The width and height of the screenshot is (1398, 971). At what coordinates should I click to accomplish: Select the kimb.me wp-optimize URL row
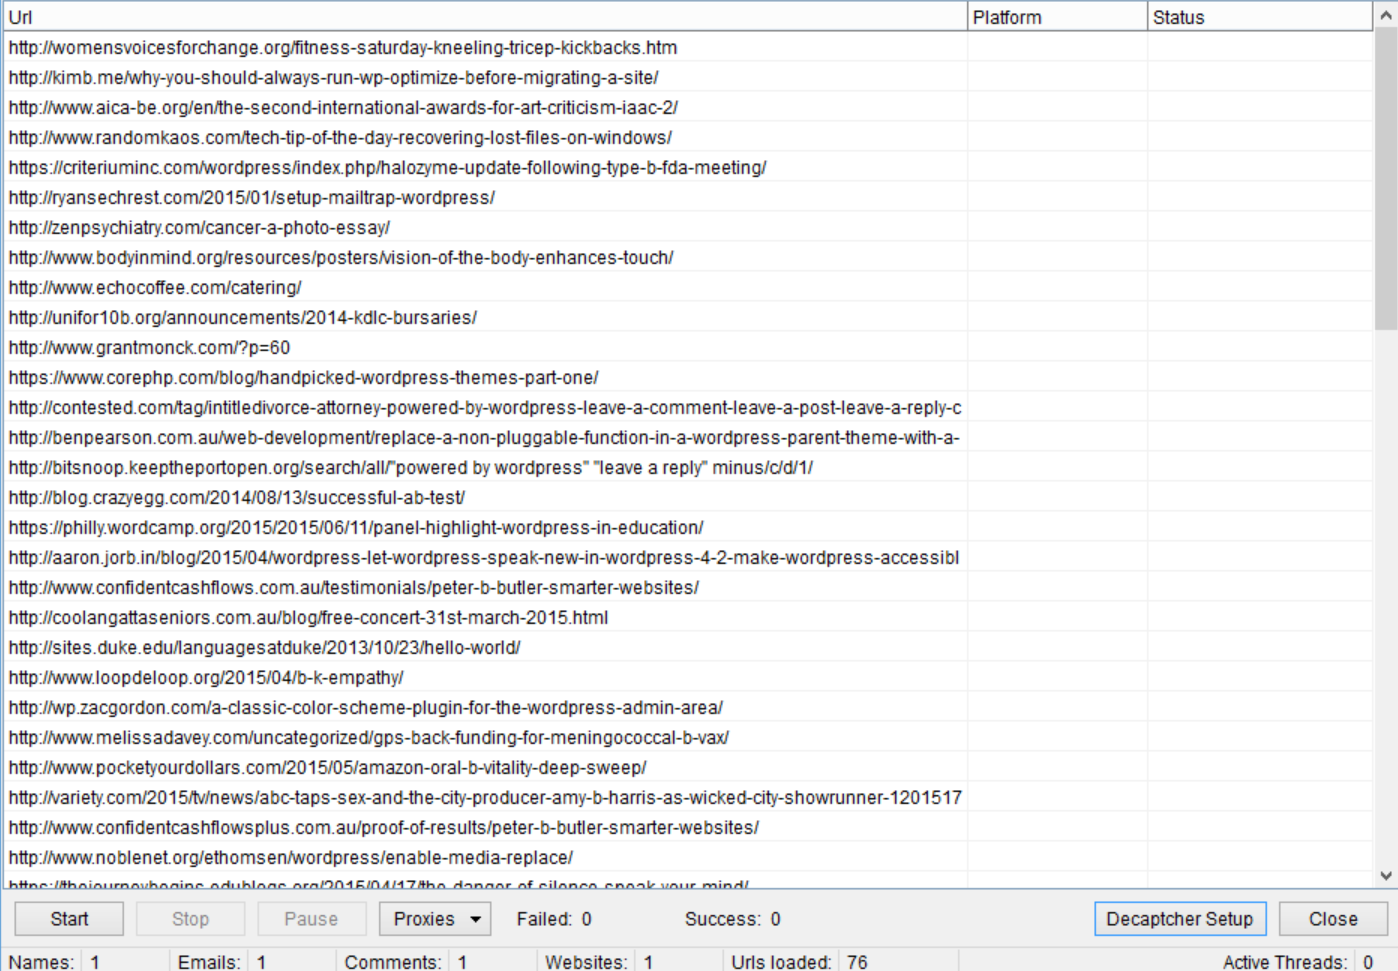tap(333, 78)
